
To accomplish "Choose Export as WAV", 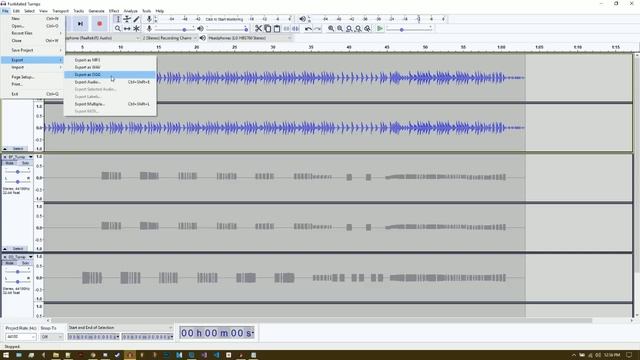I will (x=110, y=67).
